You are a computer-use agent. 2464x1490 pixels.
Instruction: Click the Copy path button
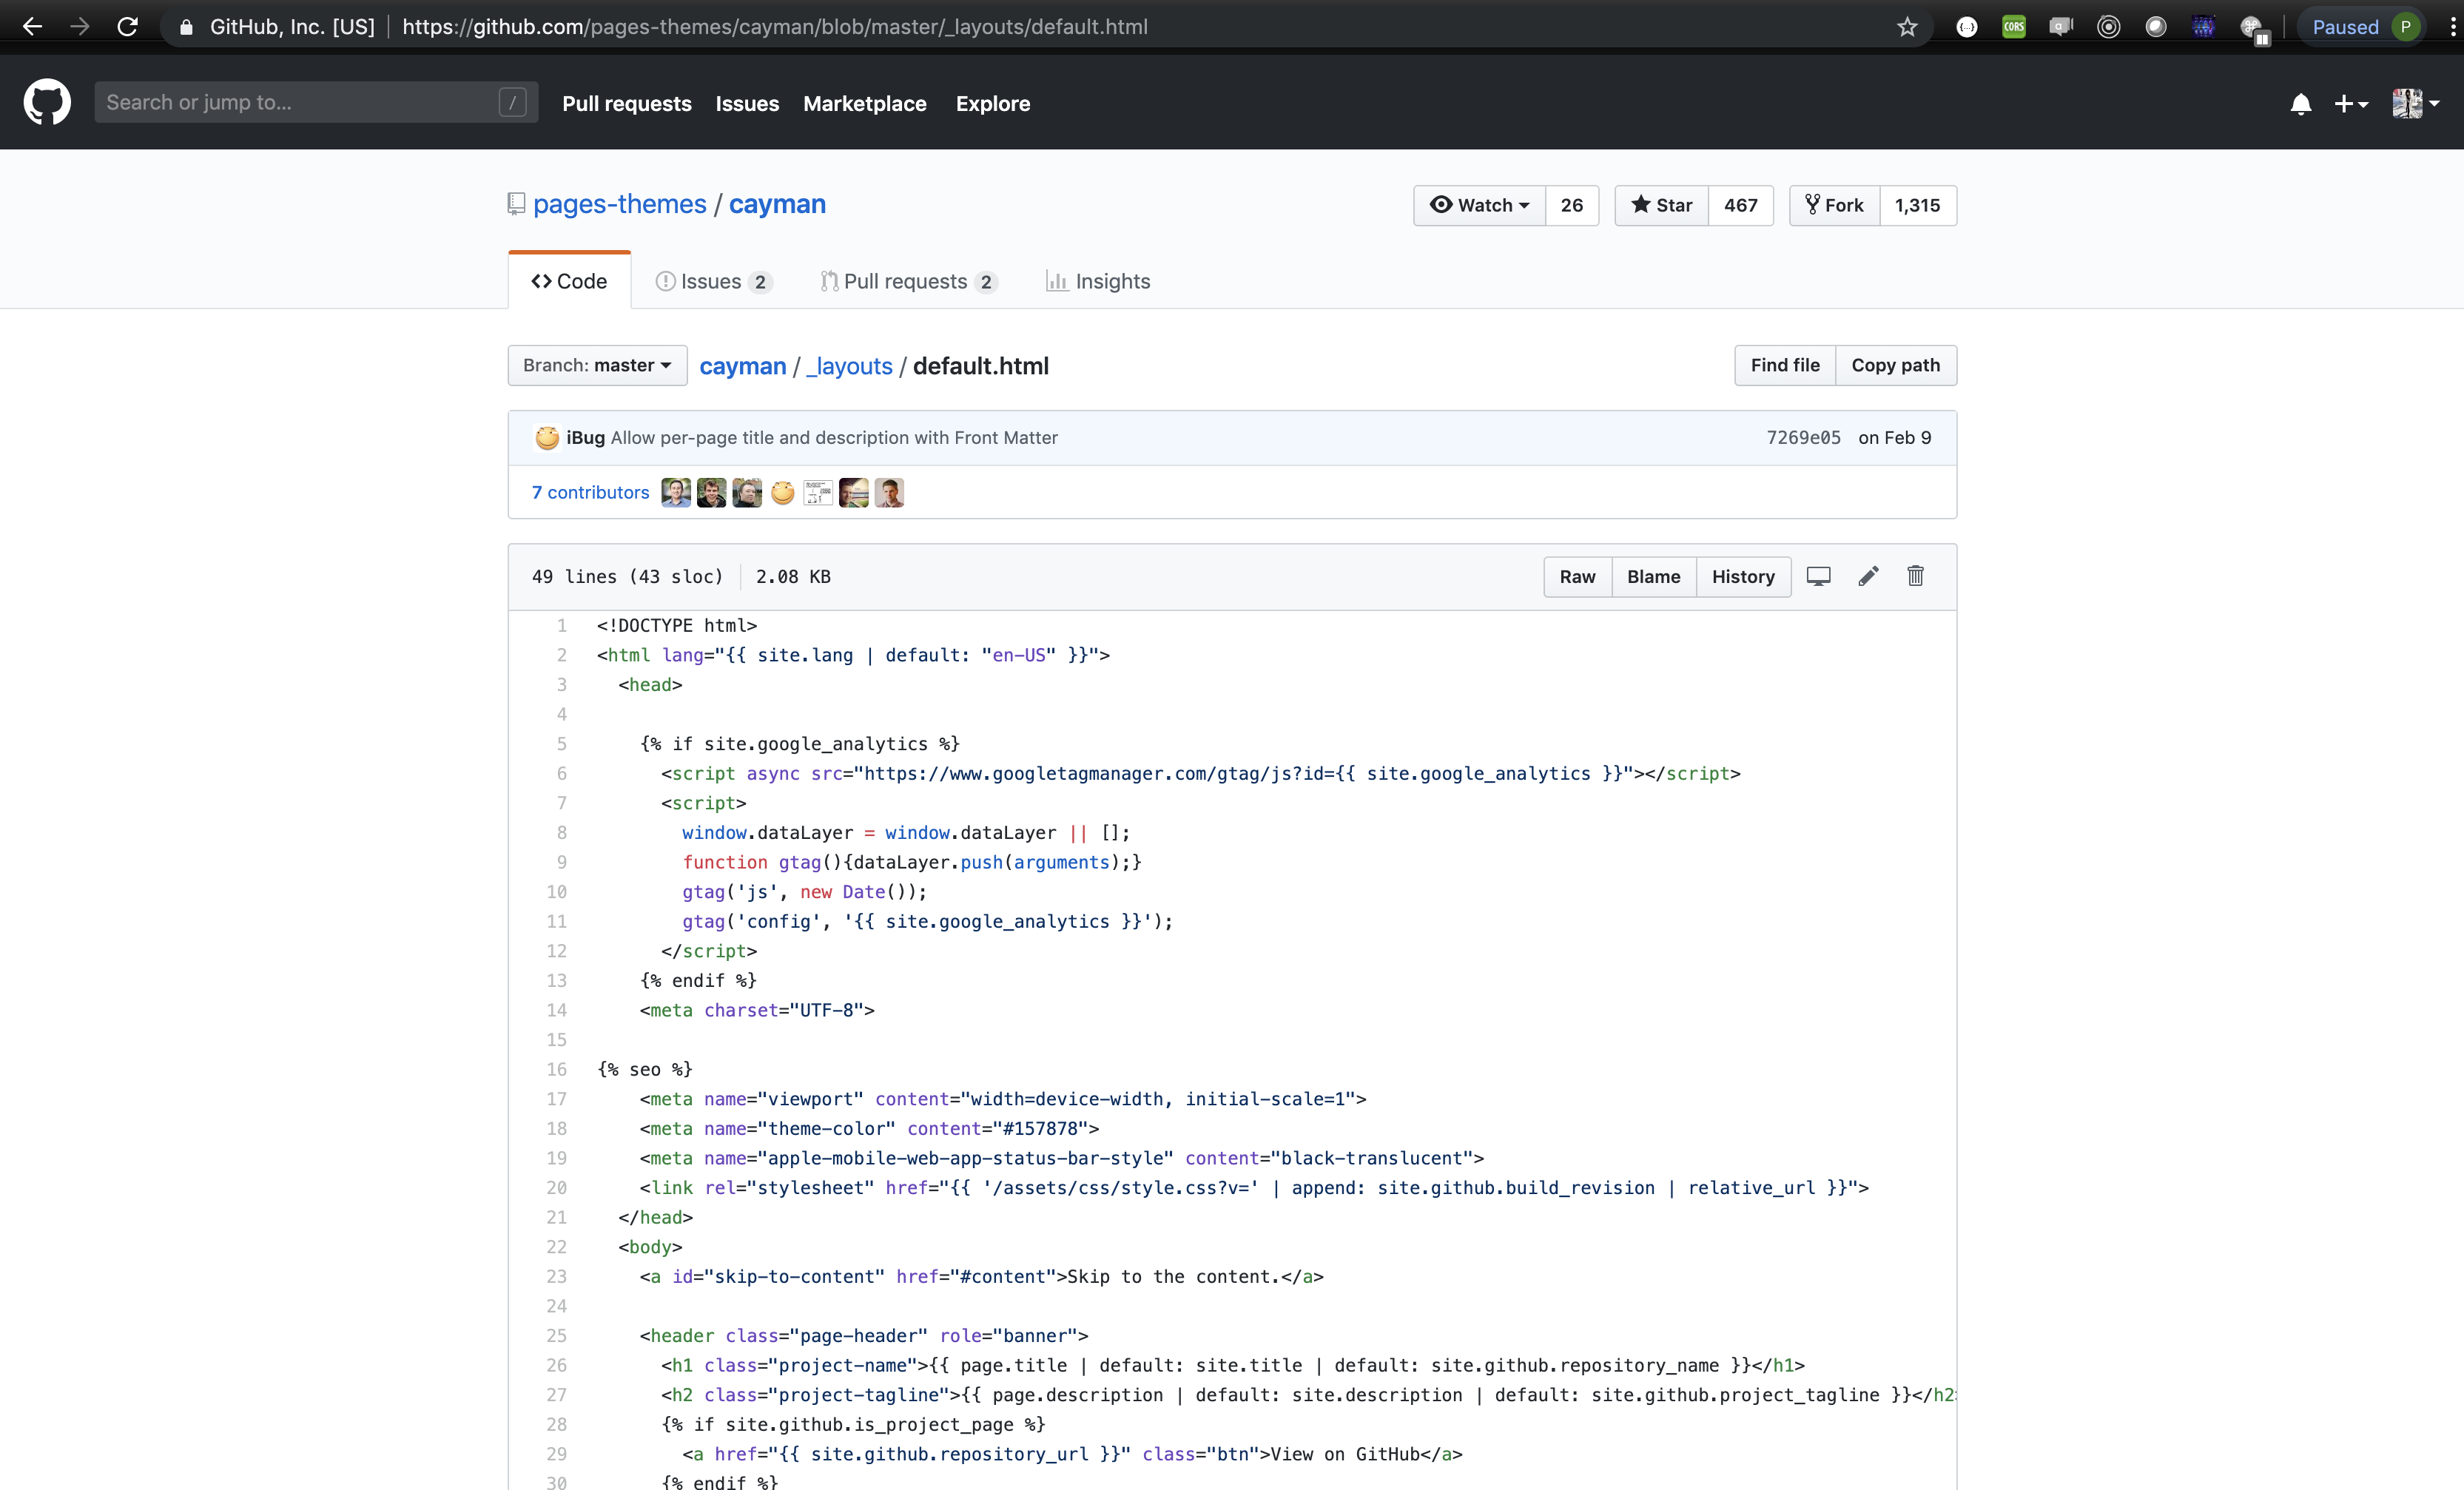click(x=1895, y=365)
